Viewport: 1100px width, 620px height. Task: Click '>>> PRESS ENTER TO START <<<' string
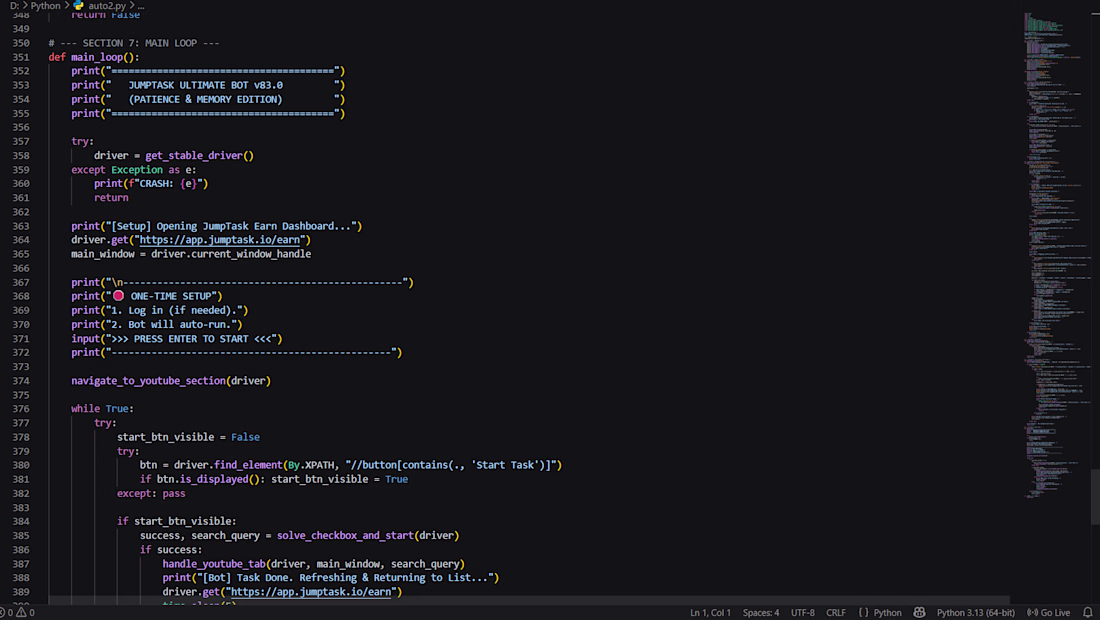[191, 339]
